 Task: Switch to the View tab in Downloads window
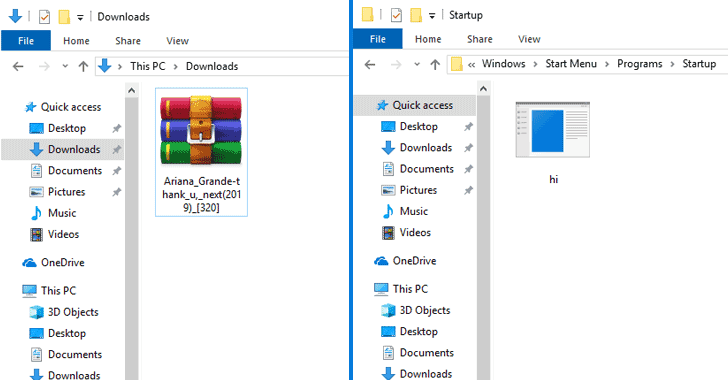[177, 41]
